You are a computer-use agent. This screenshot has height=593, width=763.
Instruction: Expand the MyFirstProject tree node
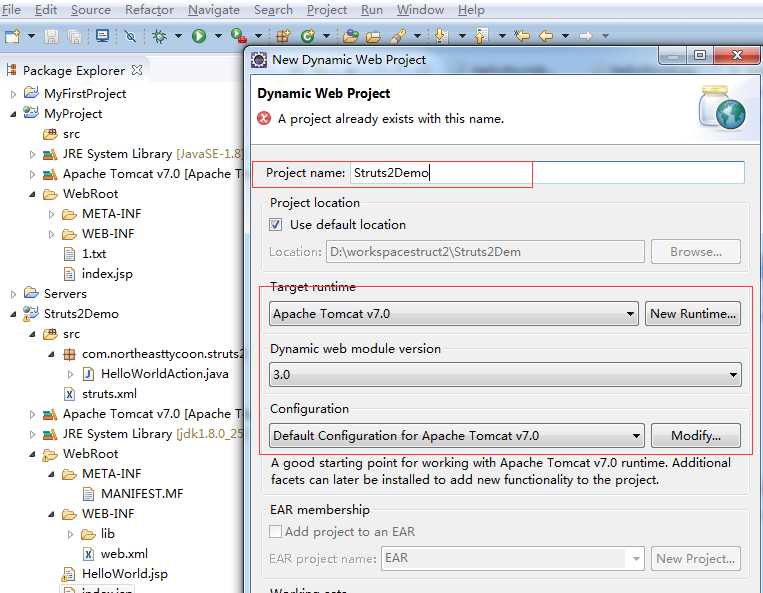click(13, 94)
